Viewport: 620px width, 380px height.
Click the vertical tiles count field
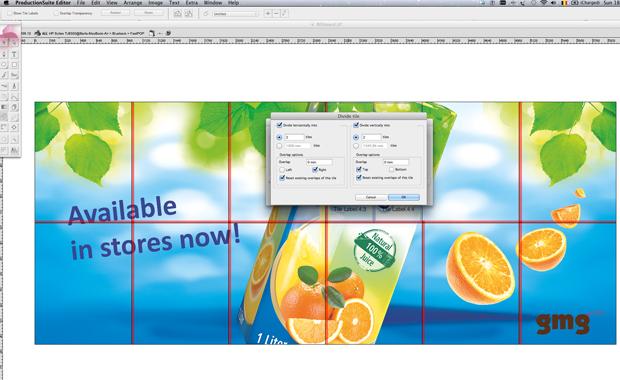click(x=371, y=137)
